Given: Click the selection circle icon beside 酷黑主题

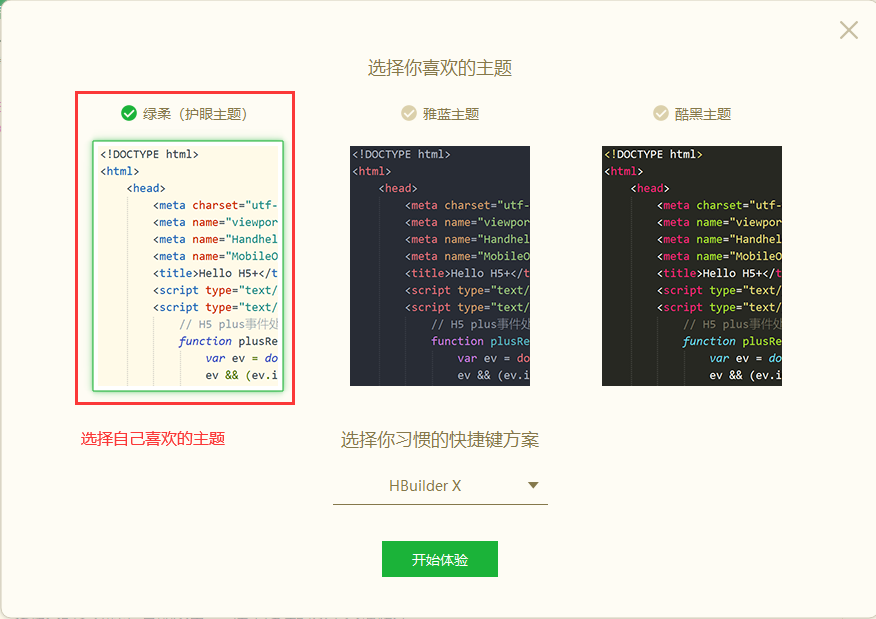Looking at the screenshot, I should pos(660,113).
